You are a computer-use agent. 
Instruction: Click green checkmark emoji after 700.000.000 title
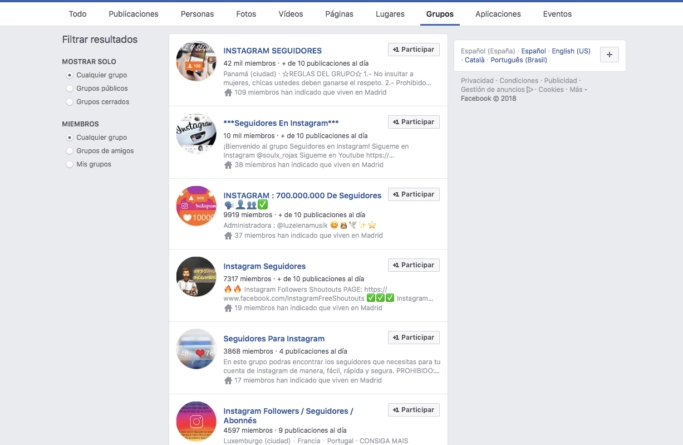pos(263,204)
